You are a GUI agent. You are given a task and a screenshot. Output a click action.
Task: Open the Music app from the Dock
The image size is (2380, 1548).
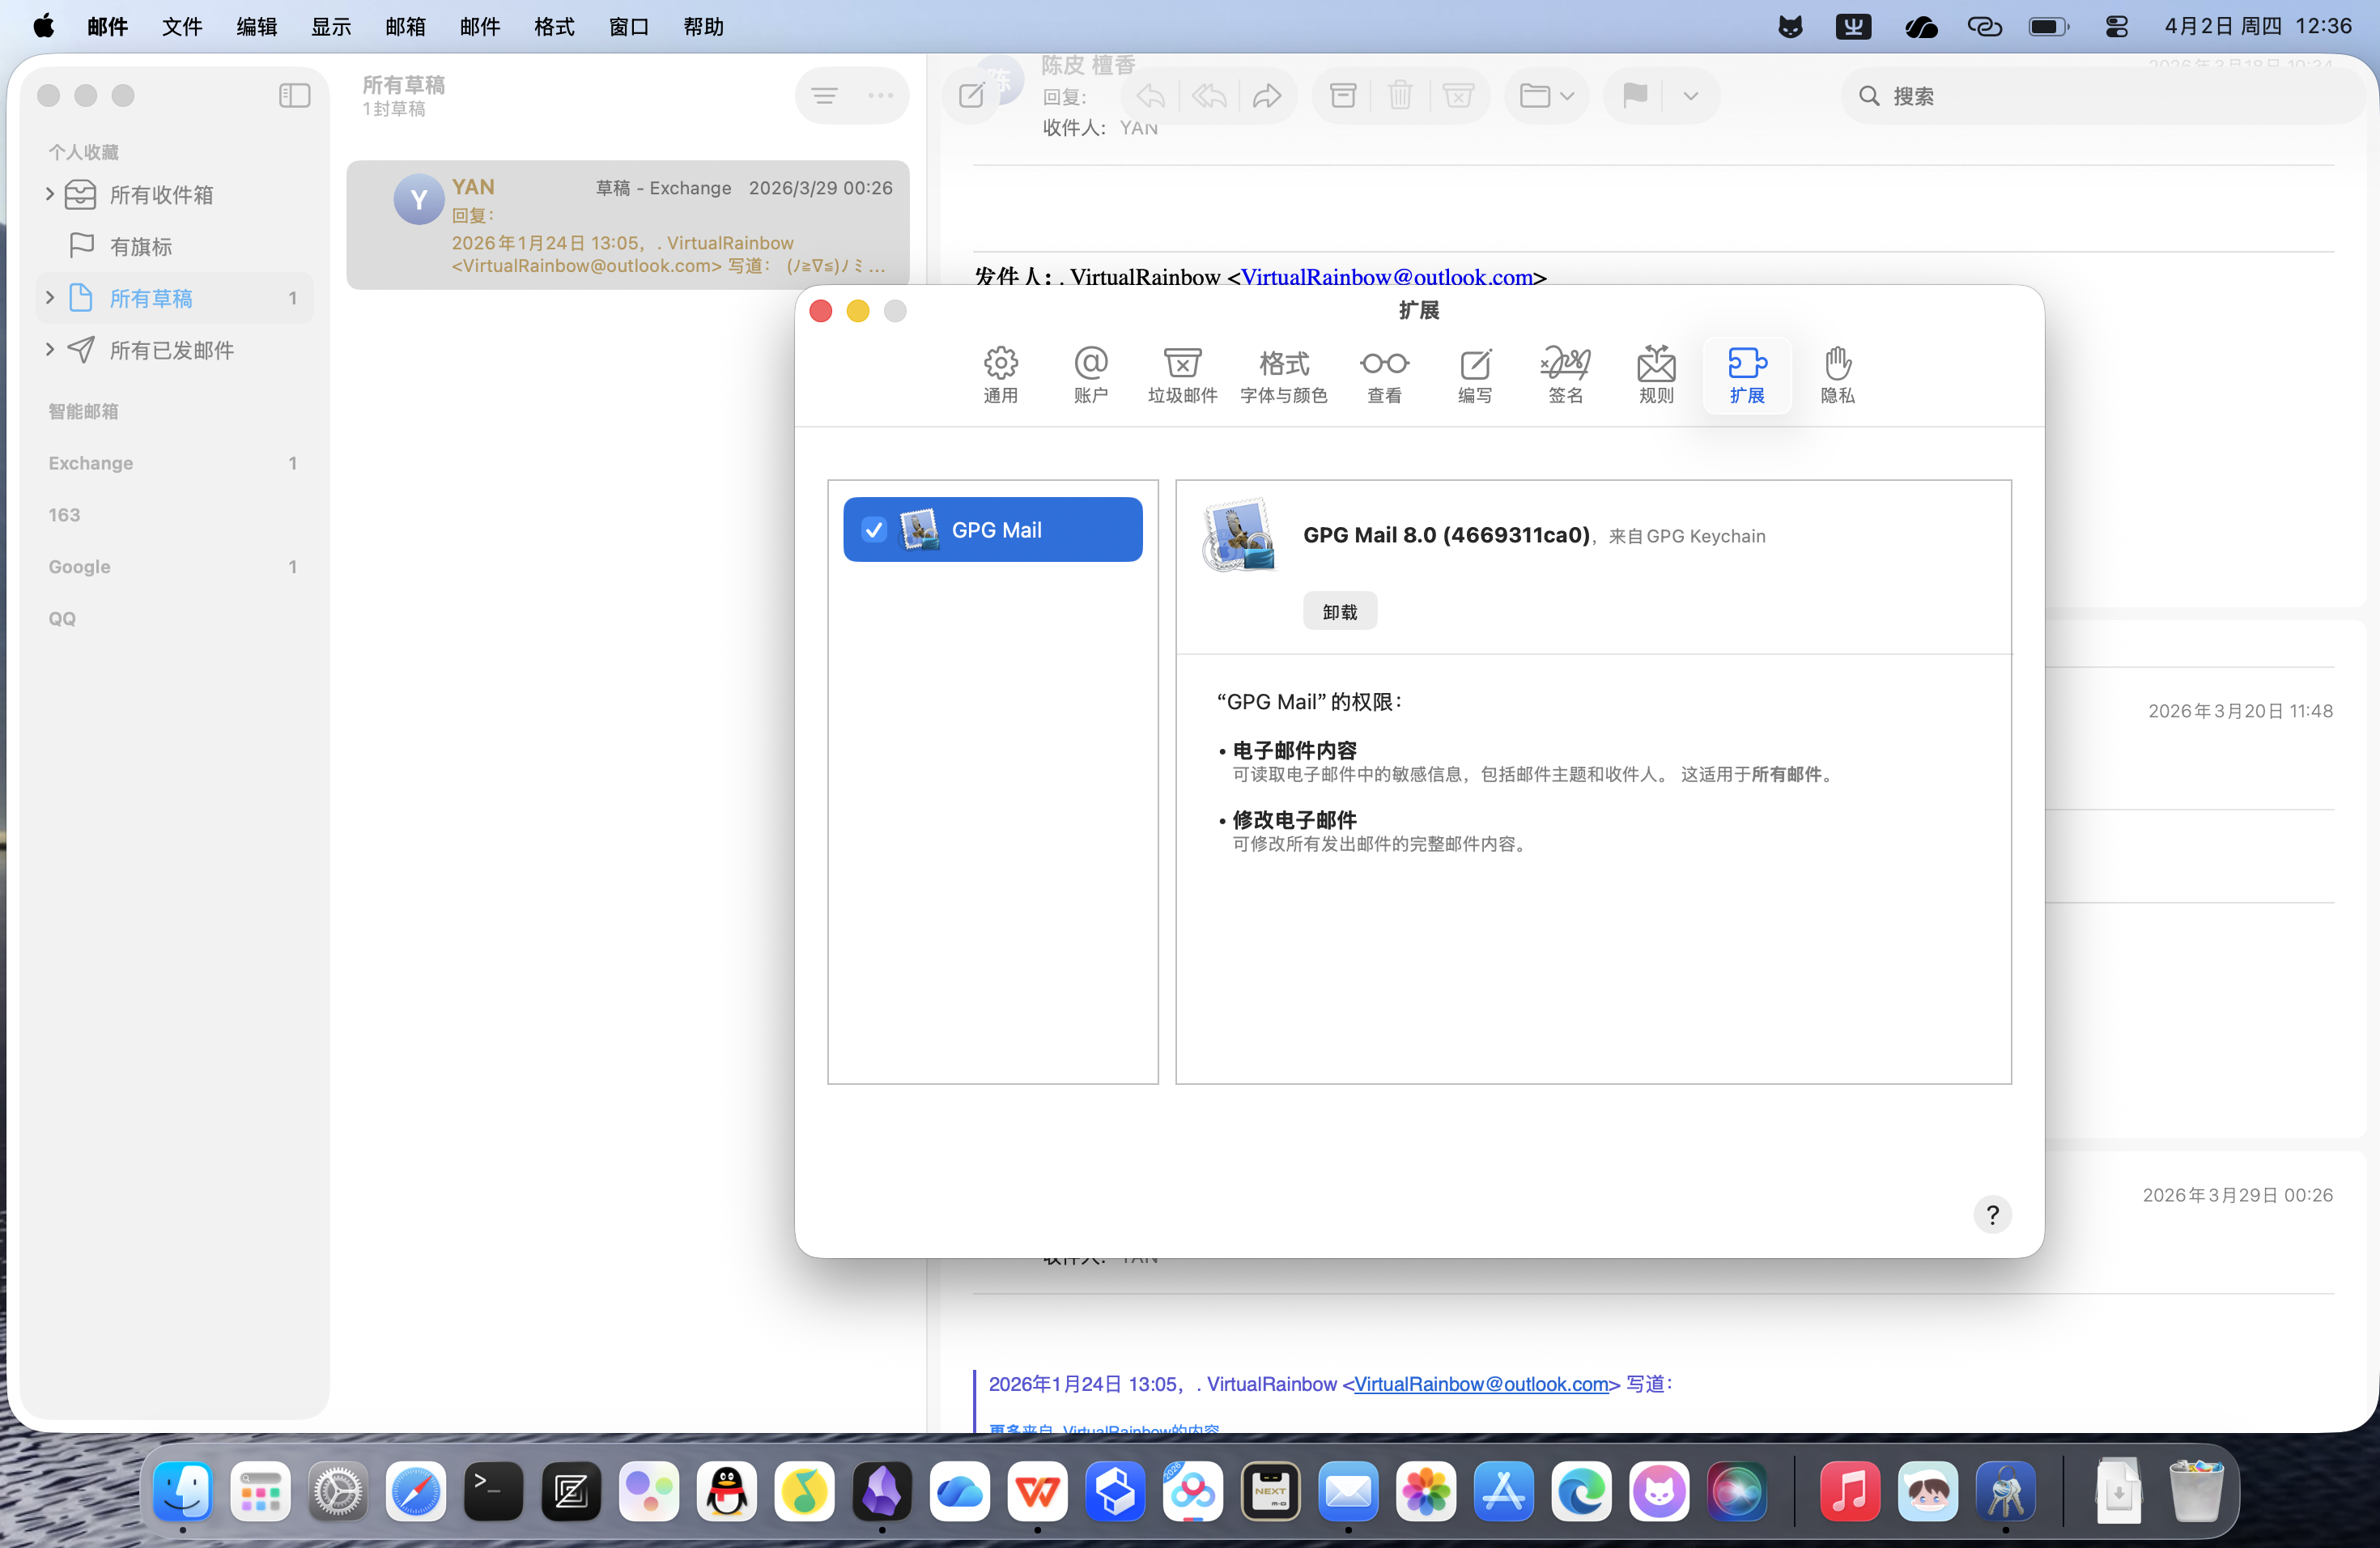[x=1850, y=1493]
